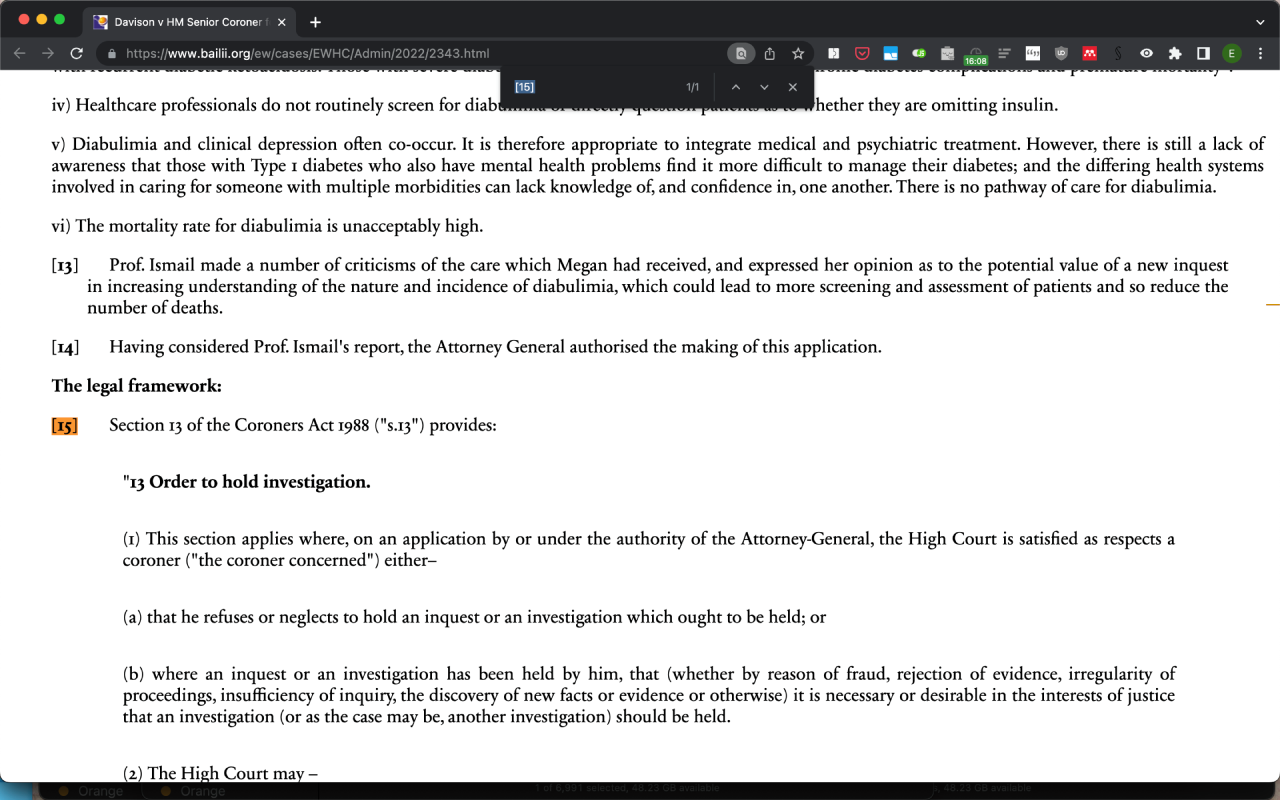Click the highlighted [15] paragraph number
The height and width of the screenshot is (800, 1280).
pyautogui.click(x=64, y=426)
